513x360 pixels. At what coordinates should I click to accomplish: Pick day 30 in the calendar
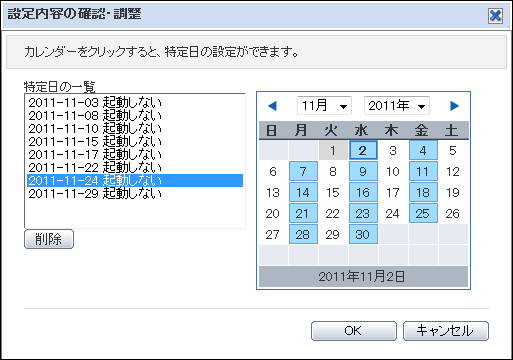tap(363, 234)
